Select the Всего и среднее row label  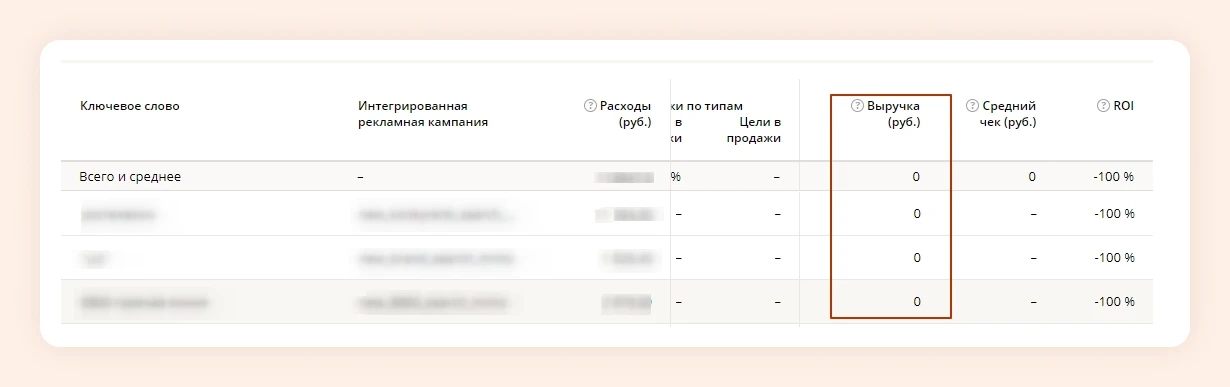pyautogui.click(x=130, y=177)
